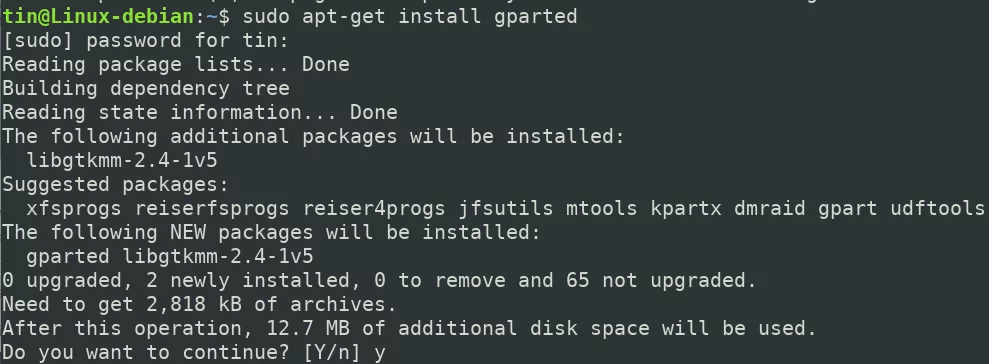Image resolution: width=989 pixels, height=364 pixels.
Task: Click the Reading package lists line
Action: pyautogui.click(x=176, y=64)
